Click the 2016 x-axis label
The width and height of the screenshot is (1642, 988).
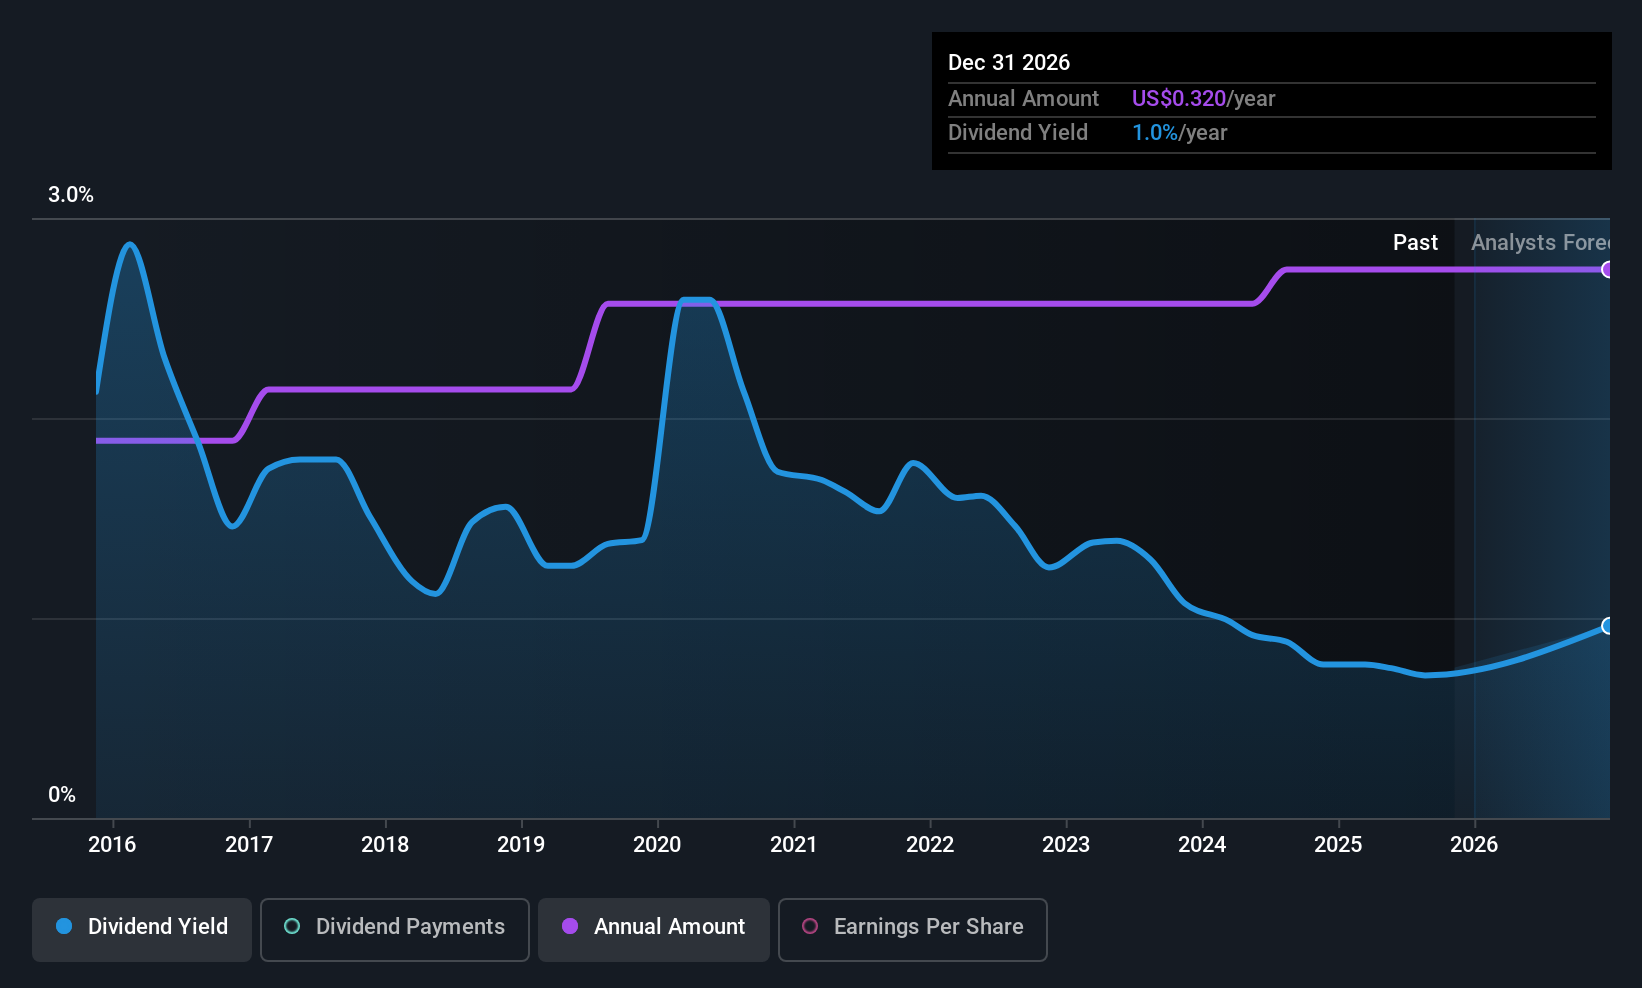coord(112,844)
